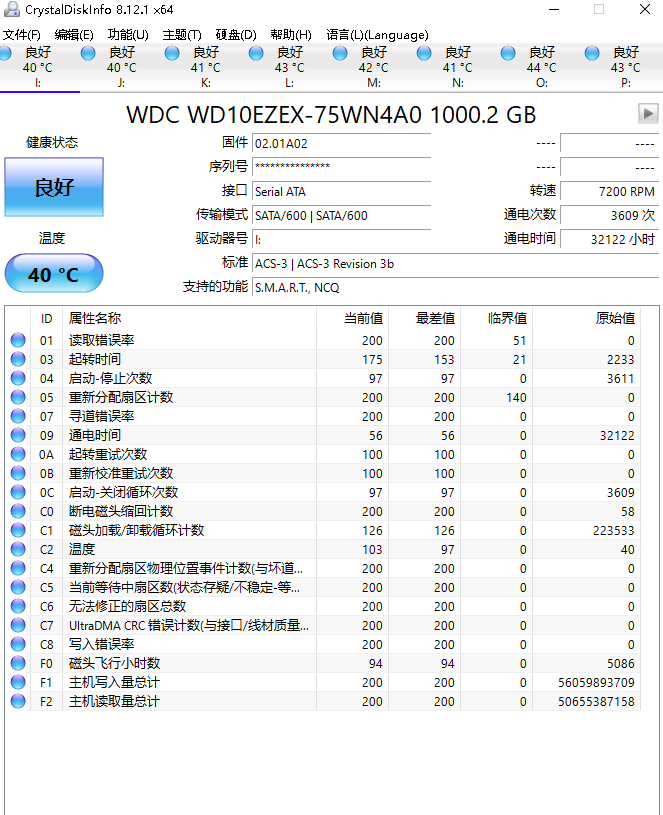Click status icon for attribute C6 无法修正的扇区总数
This screenshot has height=815, width=663.
(x=18, y=606)
